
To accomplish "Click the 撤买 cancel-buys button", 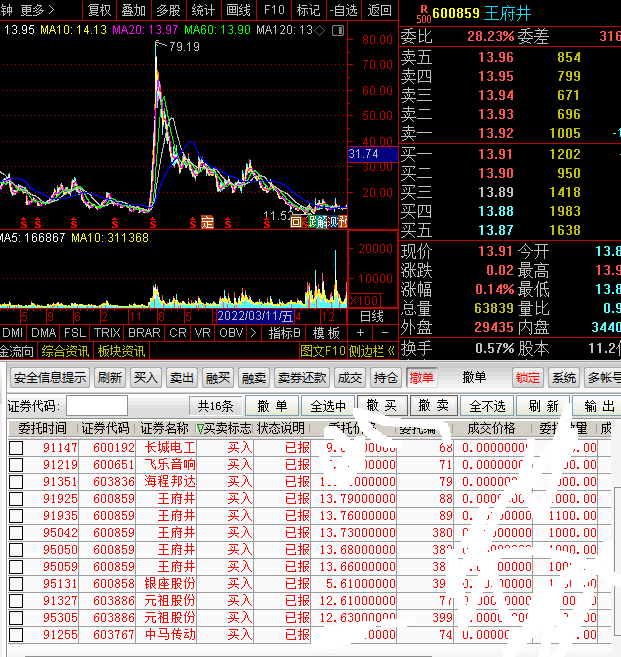I will pos(382,406).
